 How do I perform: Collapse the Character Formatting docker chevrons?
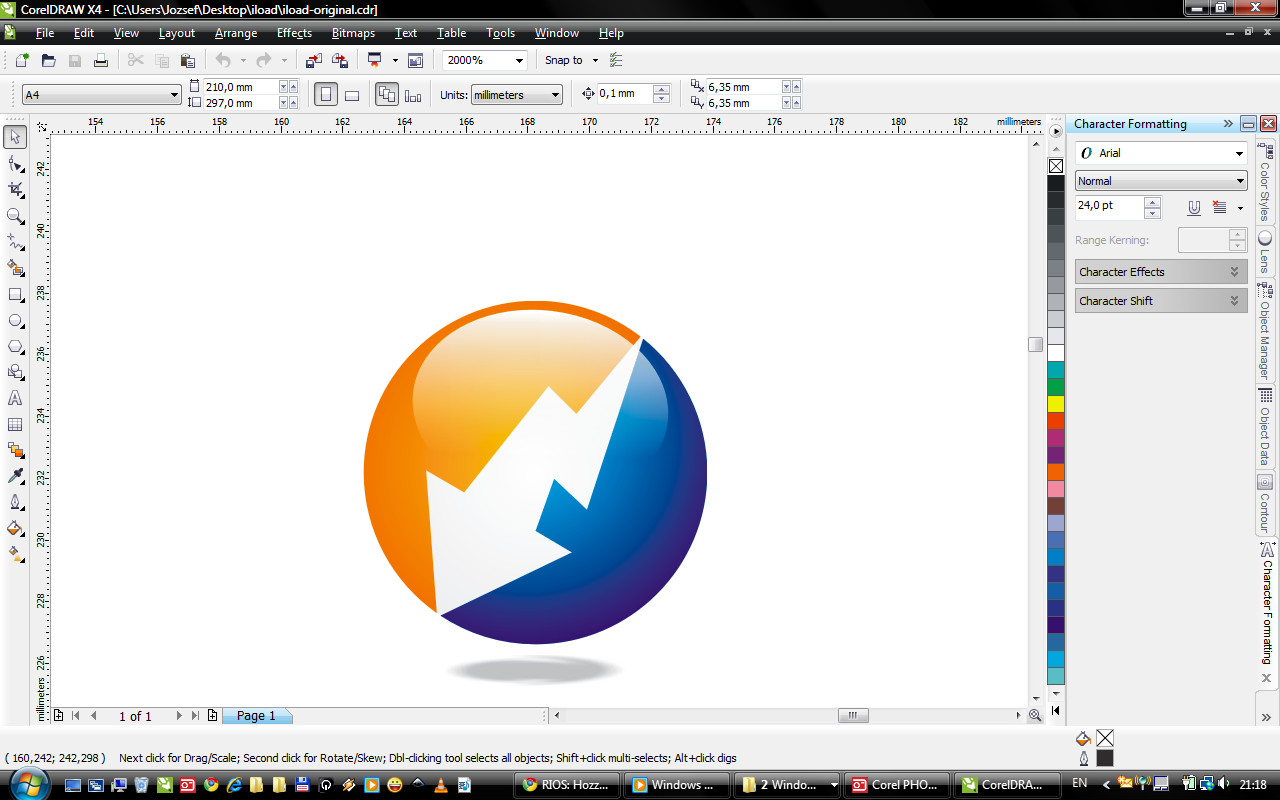(x=1228, y=124)
